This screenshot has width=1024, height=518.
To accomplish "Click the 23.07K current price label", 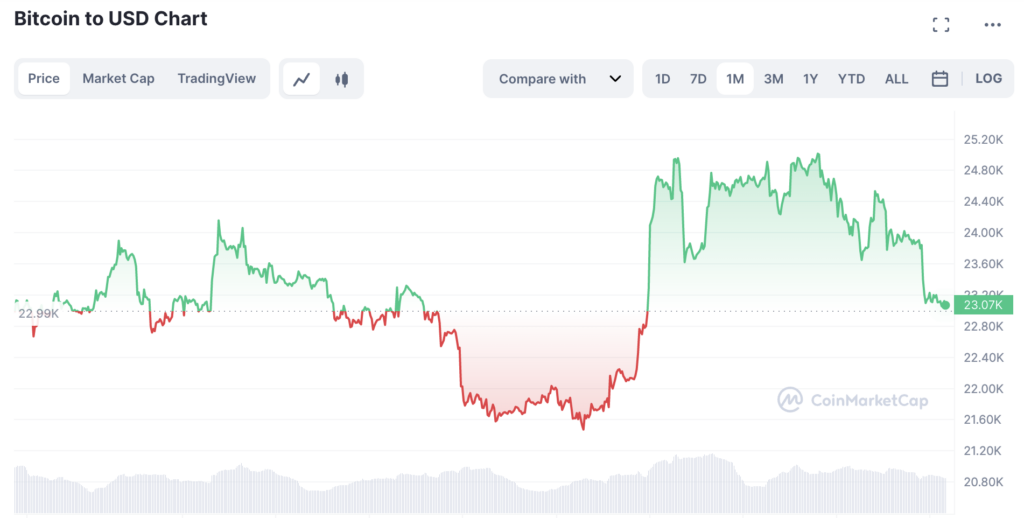I will pyautogui.click(x=981, y=305).
